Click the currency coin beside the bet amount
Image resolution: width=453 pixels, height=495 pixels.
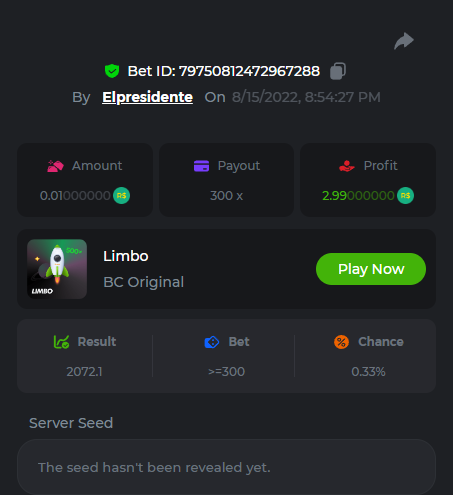pyautogui.click(x=122, y=196)
